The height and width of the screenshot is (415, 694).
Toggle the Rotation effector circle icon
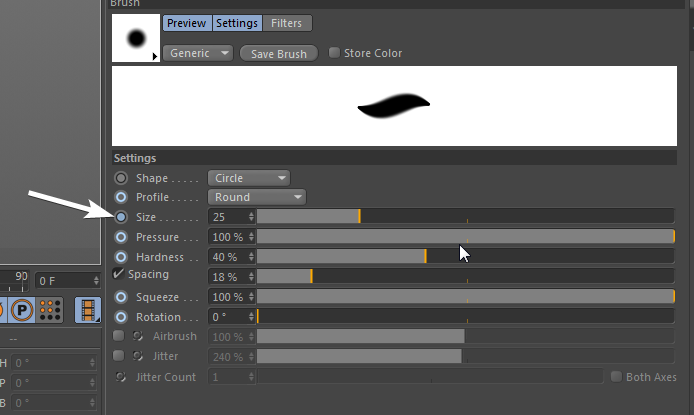click(121, 317)
